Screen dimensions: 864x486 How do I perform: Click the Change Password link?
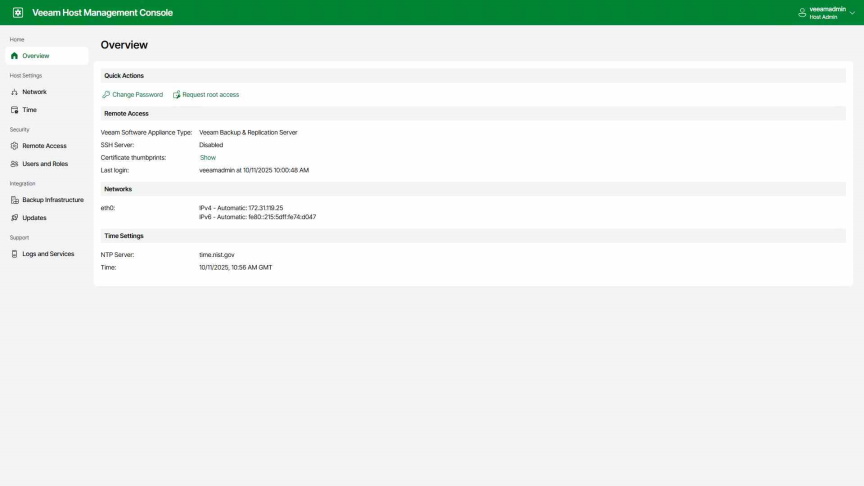tap(137, 95)
